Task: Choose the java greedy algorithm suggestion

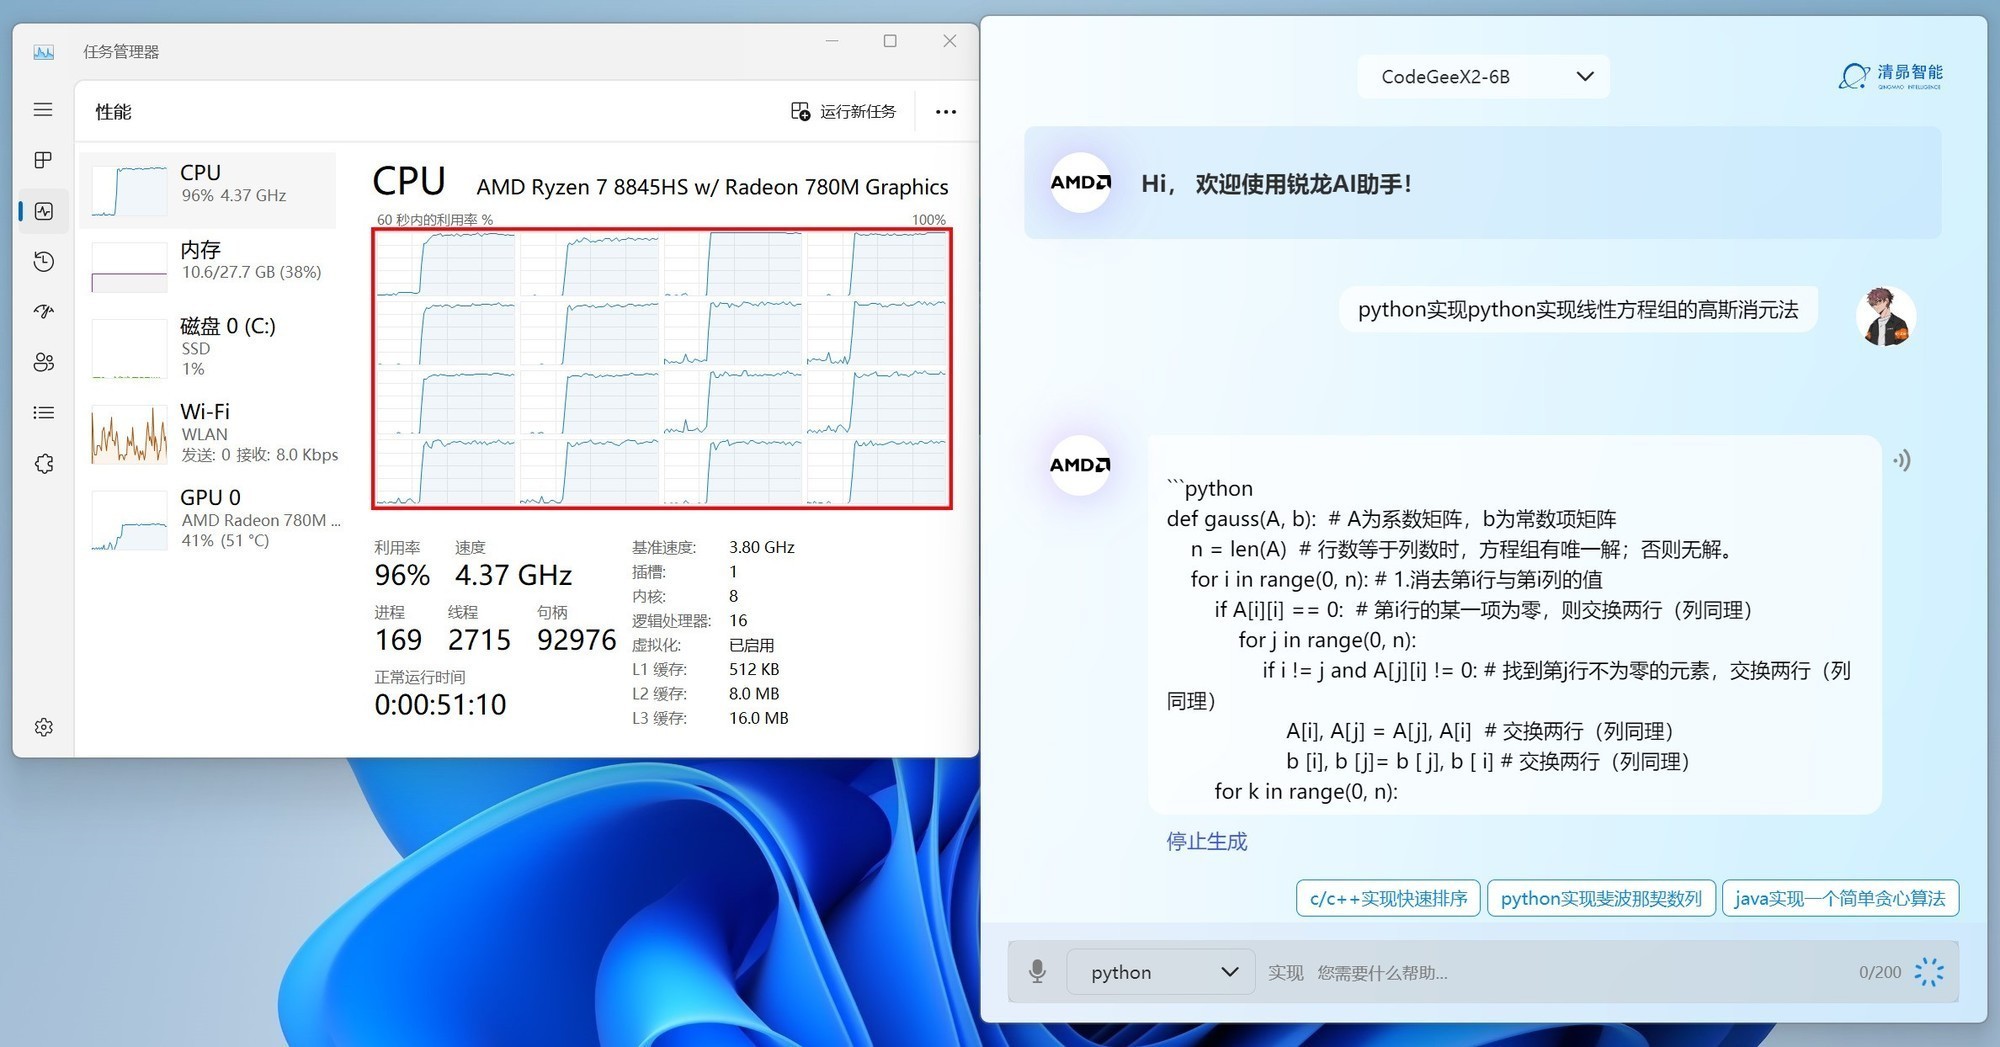Action: pos(1840,898)
